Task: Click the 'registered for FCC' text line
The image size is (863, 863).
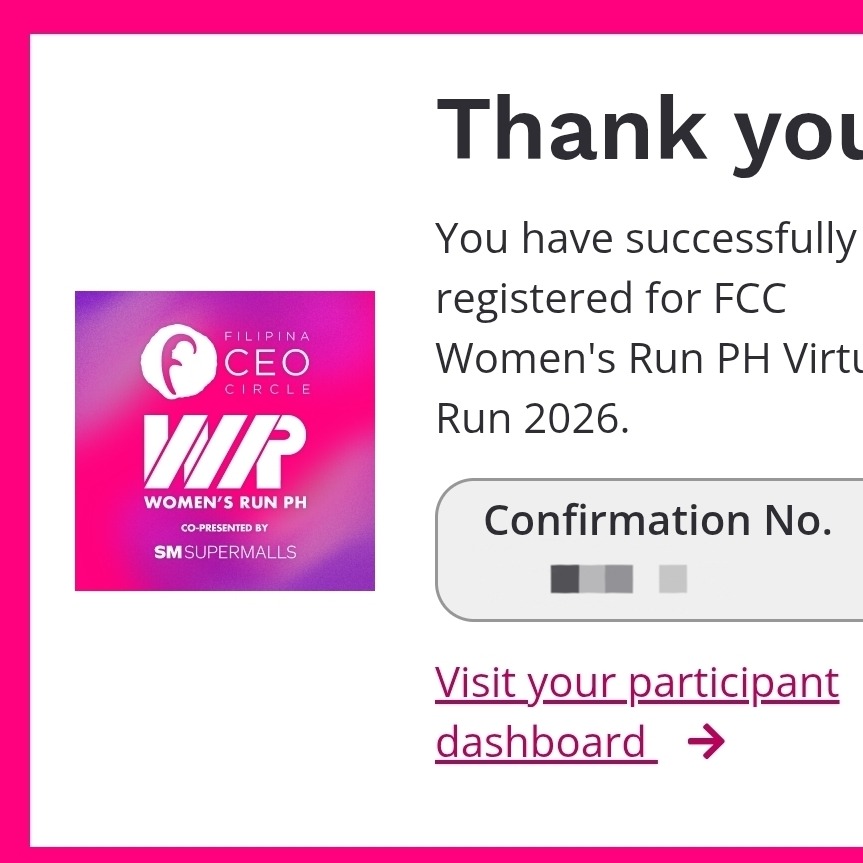Action: click(x=611, y=299)
